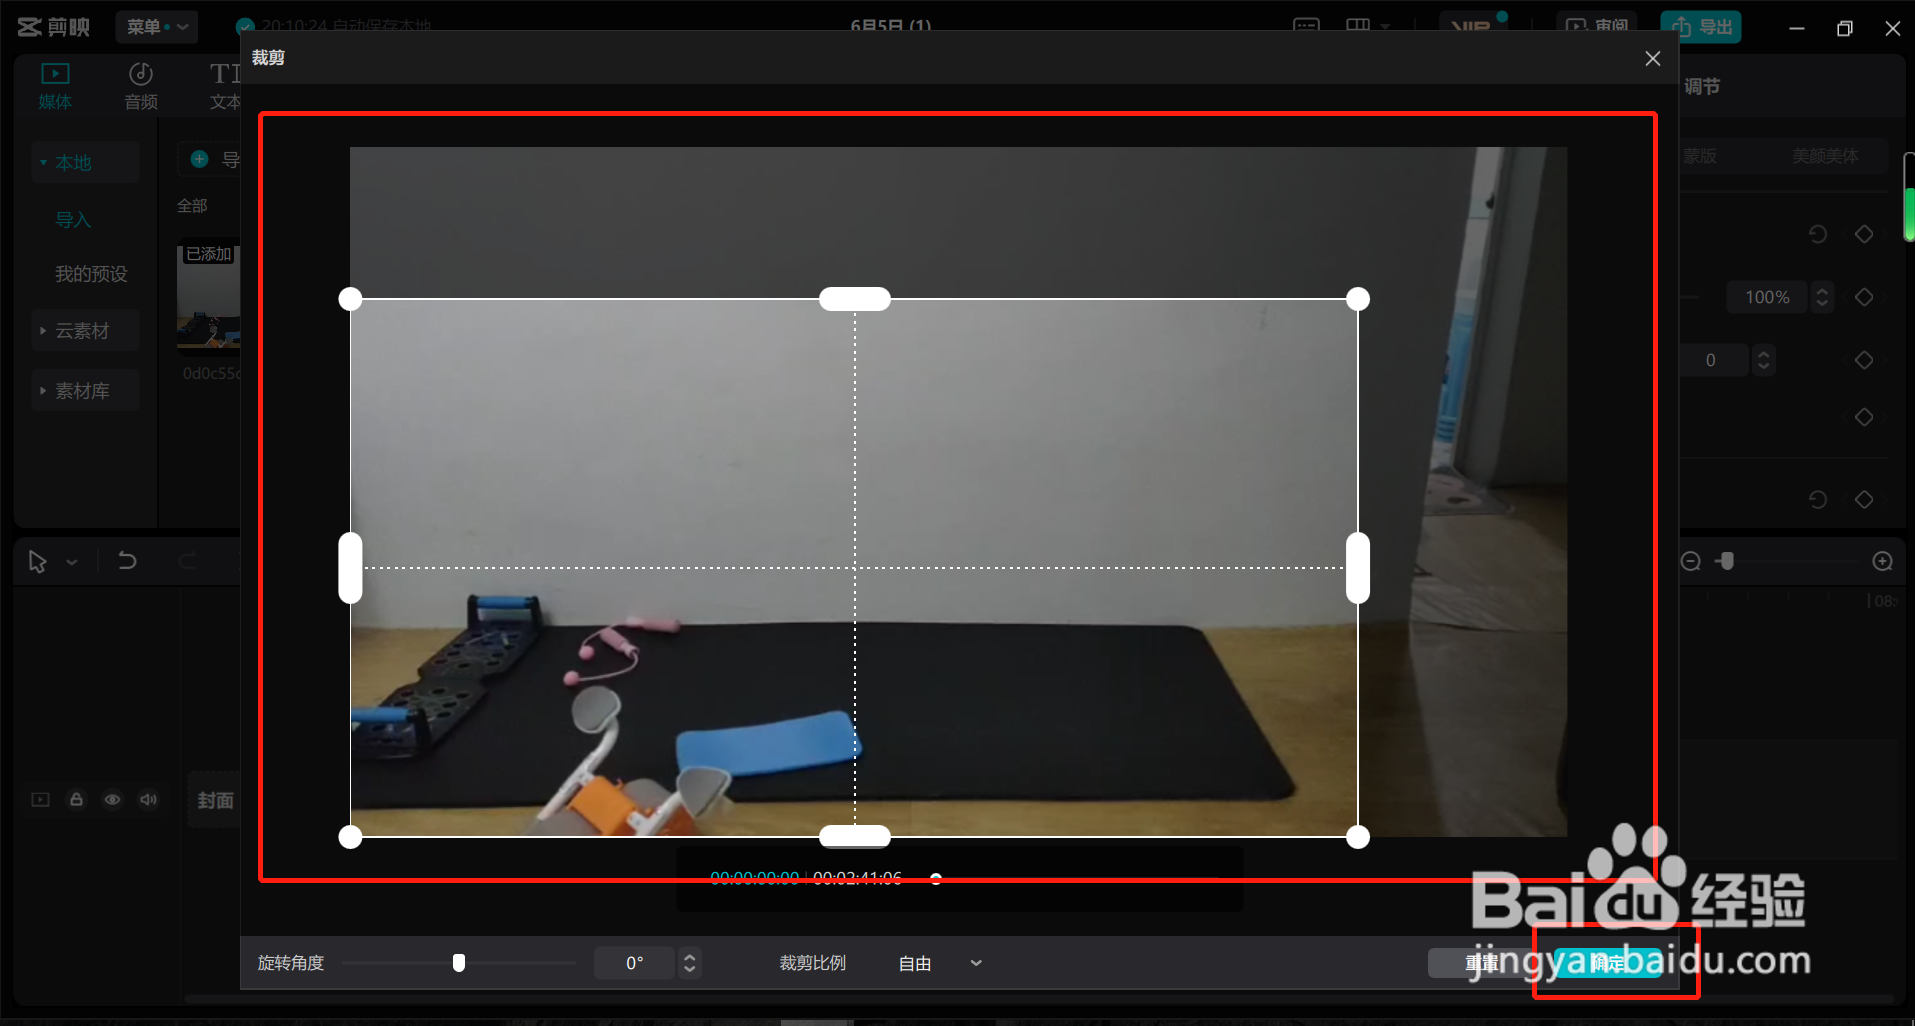
Task: Click the 0° rotation angle field
Action: coord(635,963)
